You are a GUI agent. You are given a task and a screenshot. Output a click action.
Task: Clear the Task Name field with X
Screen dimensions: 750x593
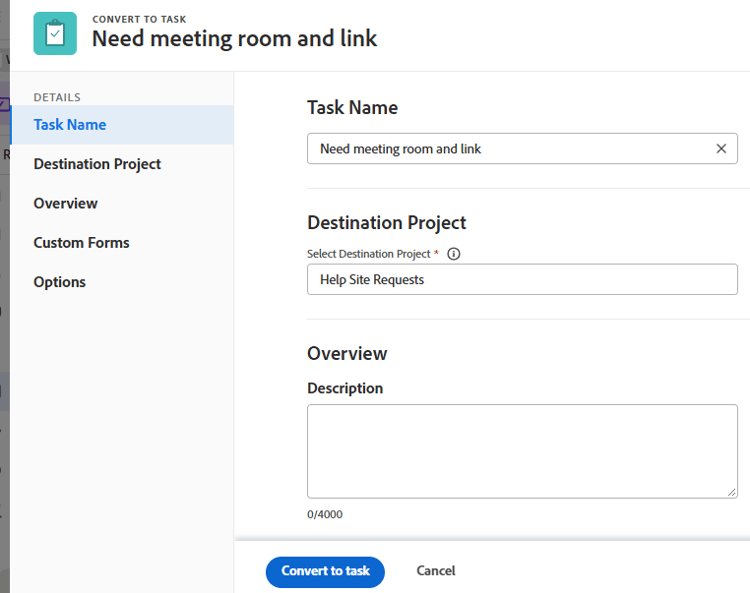tap(721, 149)
